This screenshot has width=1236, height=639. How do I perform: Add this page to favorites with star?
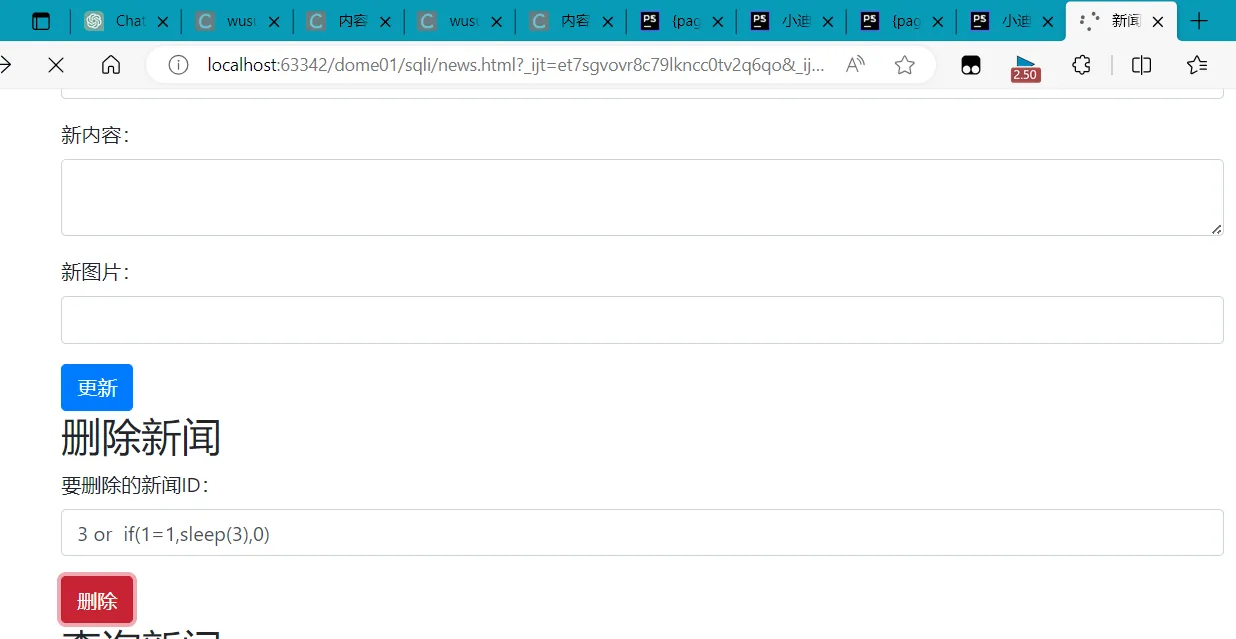[905, 65]
